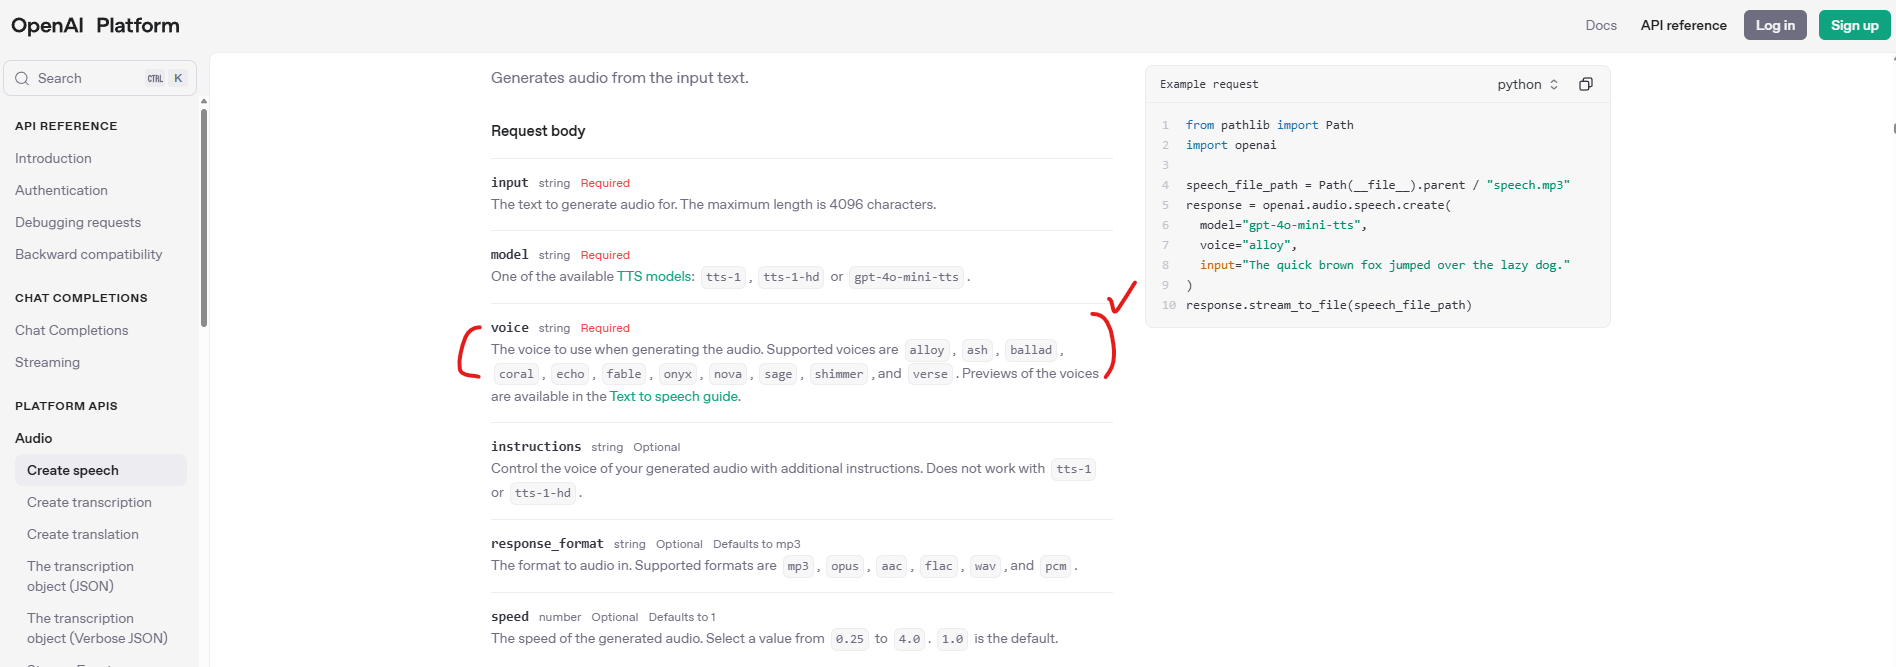
Task: Click the 'opus' format tag
Action: pyautogui.click(x=845, y=566)
